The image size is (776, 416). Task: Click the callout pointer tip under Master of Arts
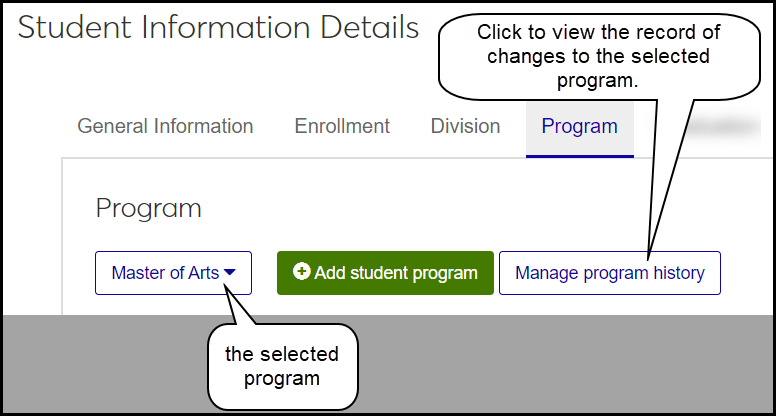click(x=228, y=291)
